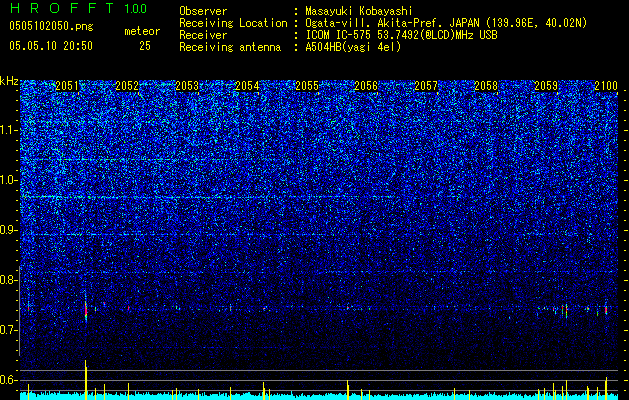Select the 2053 time marker

click(x=187, y=86)
